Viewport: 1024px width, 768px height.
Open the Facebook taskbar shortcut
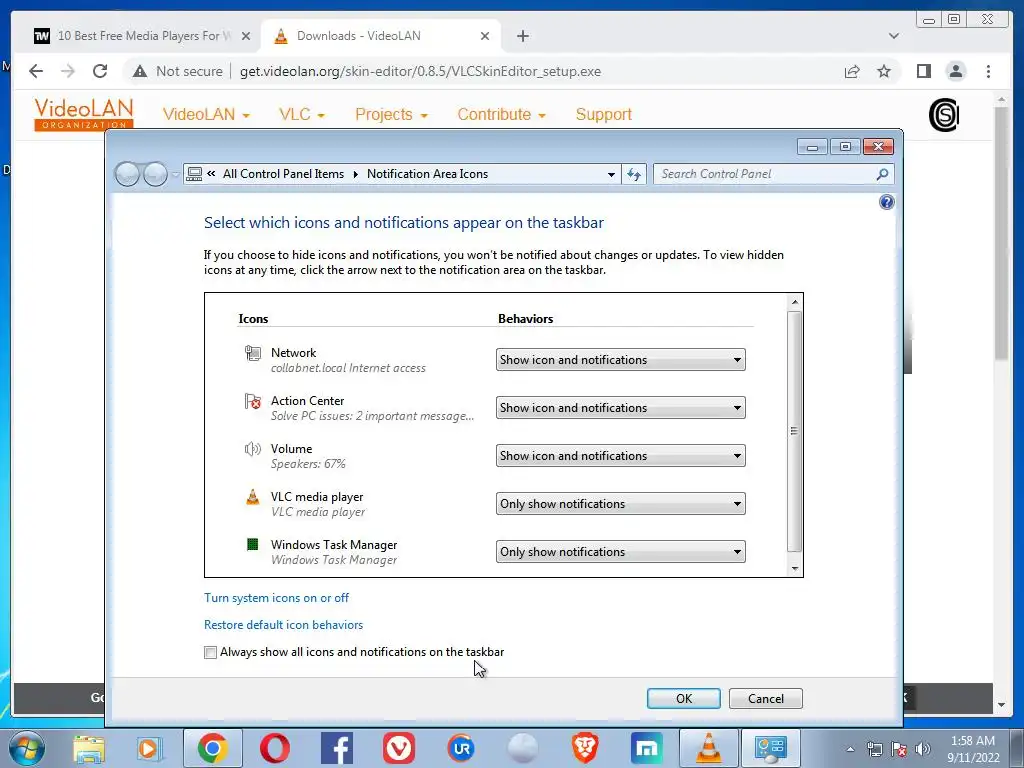click(x=337, y=748)
